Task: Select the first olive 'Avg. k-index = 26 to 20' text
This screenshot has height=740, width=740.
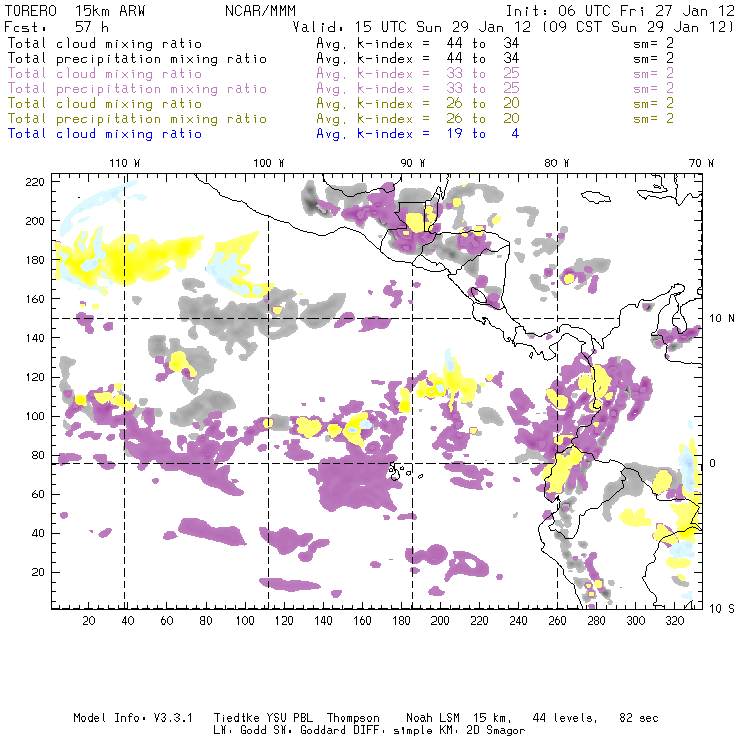Action: 418,103
